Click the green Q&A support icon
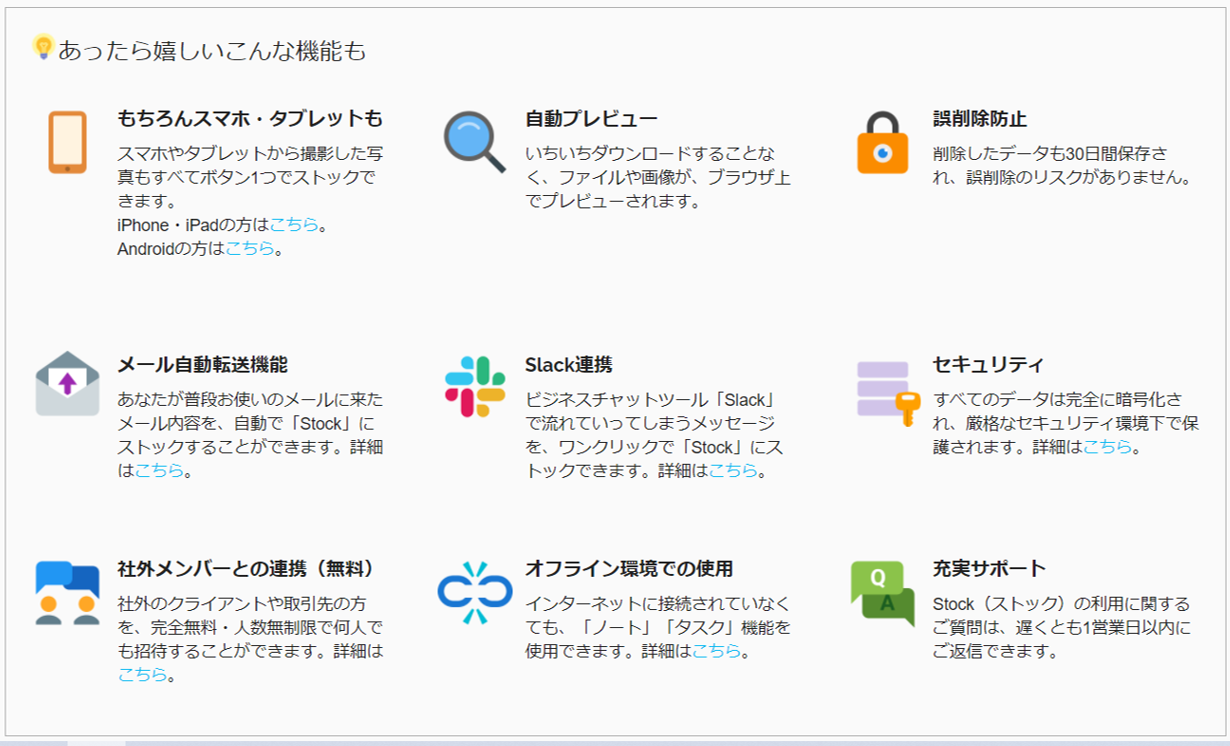Screen dimensions: 1230x746 [x=882, y=592]
